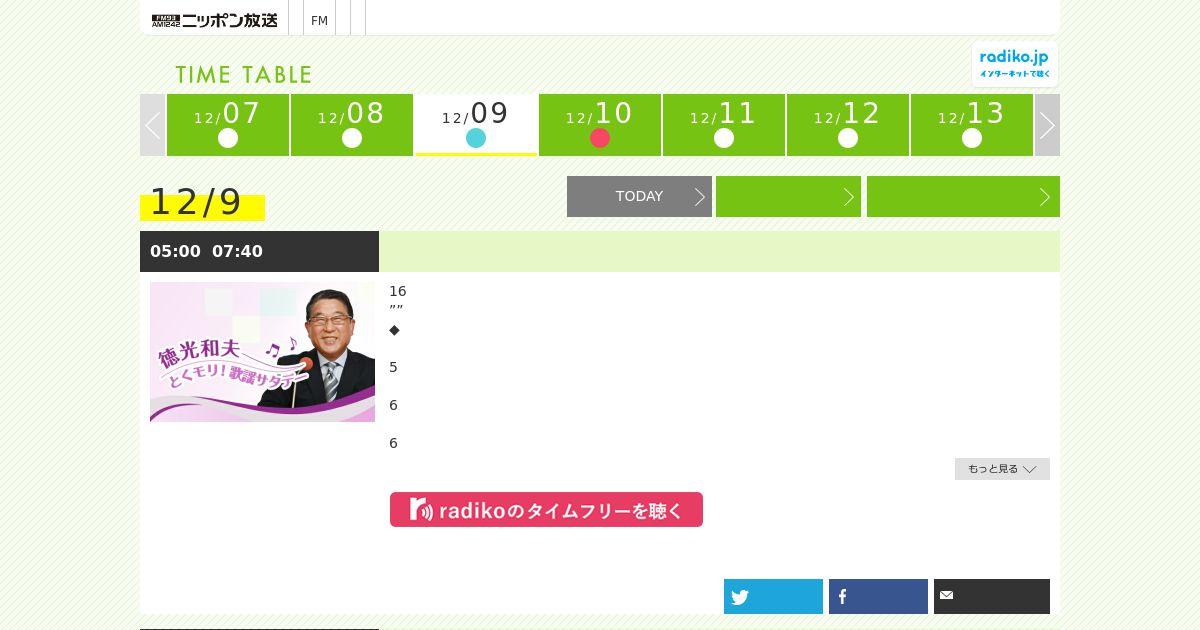Select the 12/12 date tab
This screenshot has height=630, width=1200.
[x=848, y=125]
